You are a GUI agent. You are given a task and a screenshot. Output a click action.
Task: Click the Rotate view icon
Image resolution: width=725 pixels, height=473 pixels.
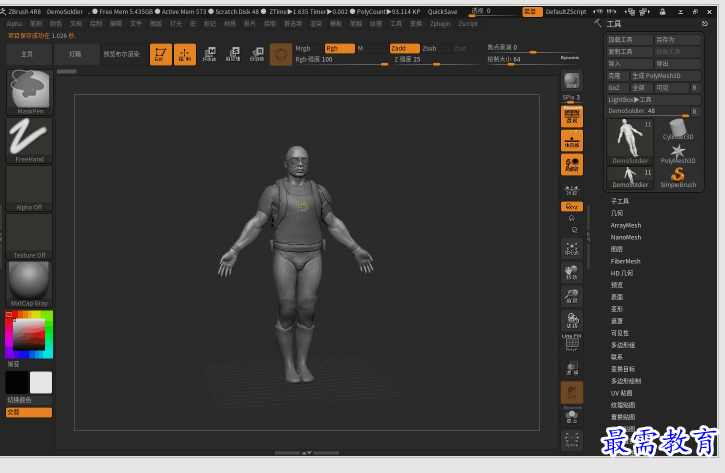[572, 320]
